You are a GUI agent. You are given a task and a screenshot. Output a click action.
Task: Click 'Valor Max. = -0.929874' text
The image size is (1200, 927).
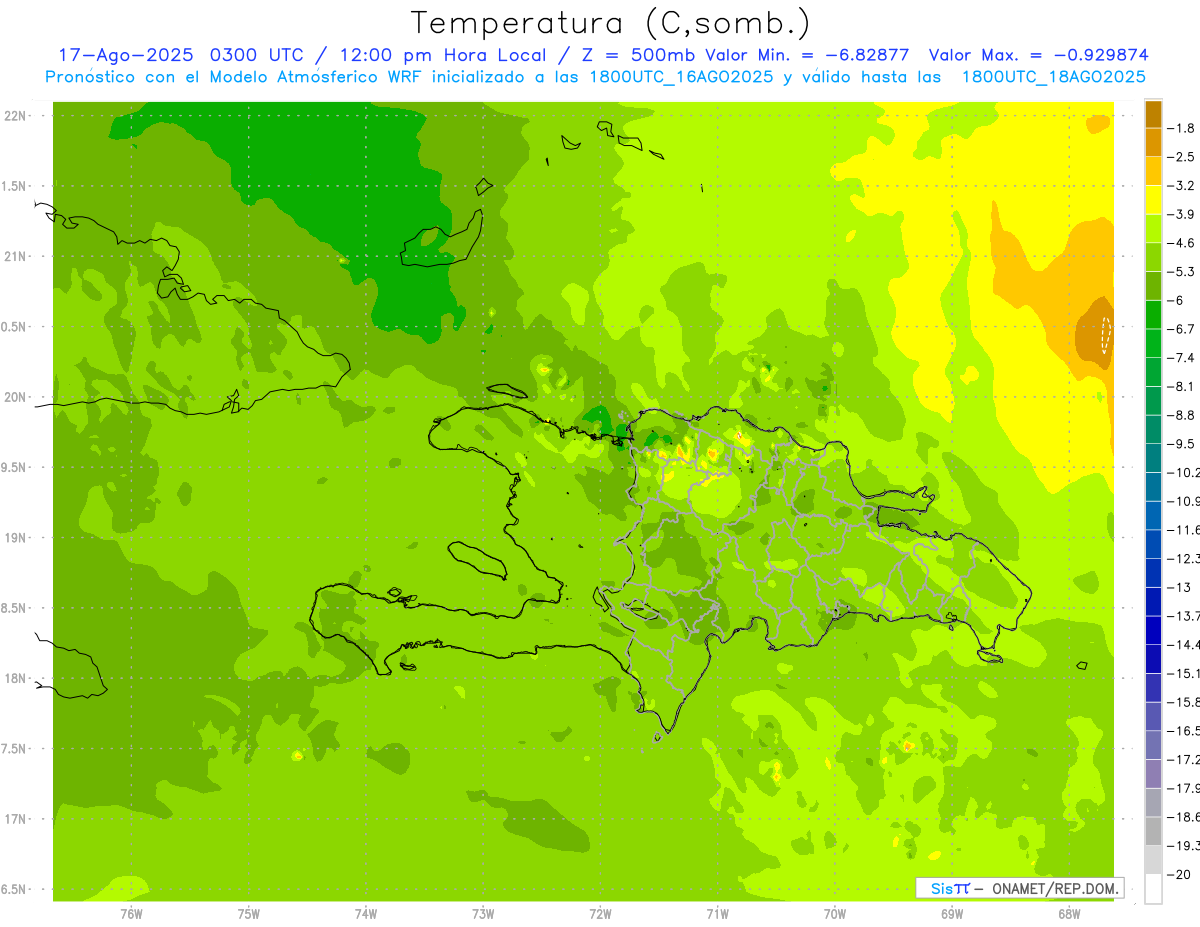point(1038,55)
